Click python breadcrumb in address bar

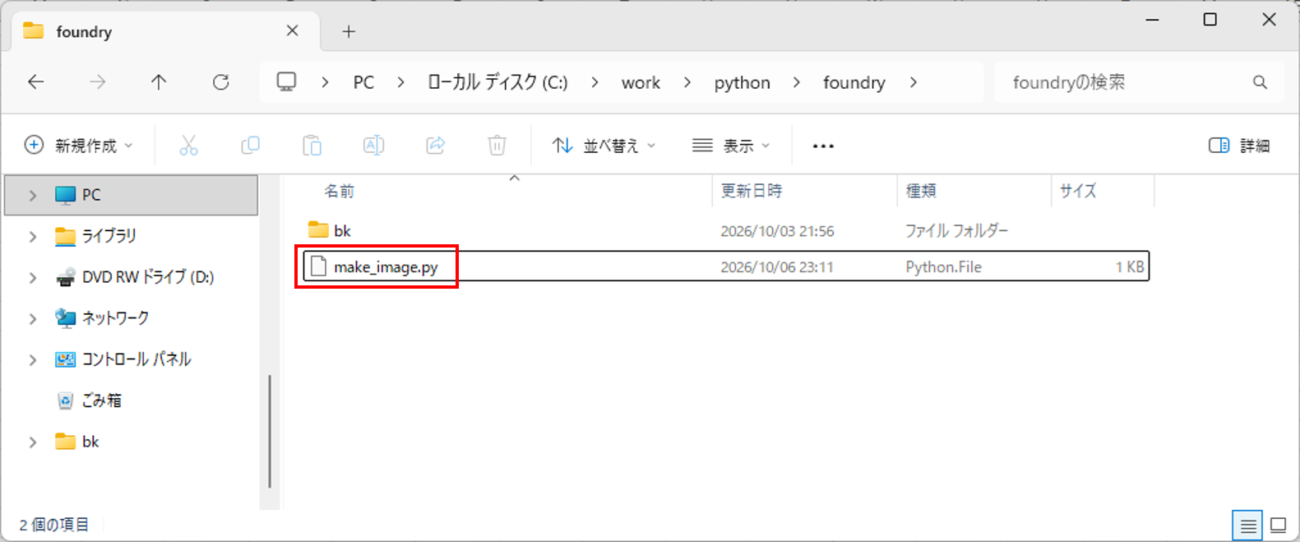click(742, 83)
